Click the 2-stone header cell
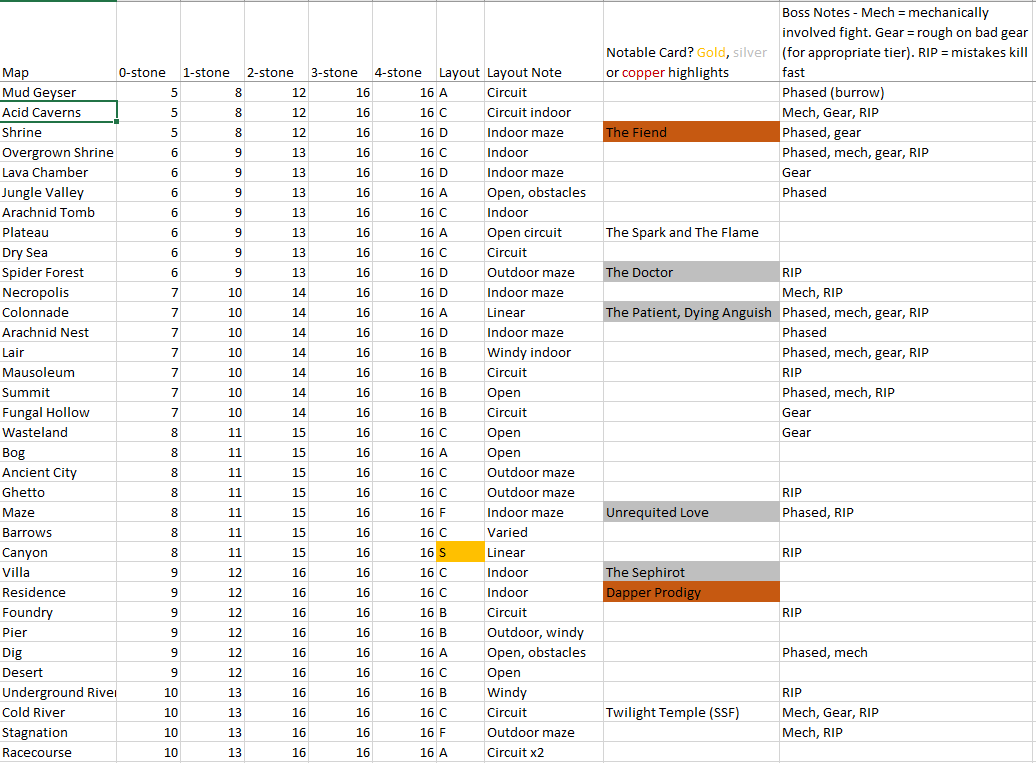 276,42
